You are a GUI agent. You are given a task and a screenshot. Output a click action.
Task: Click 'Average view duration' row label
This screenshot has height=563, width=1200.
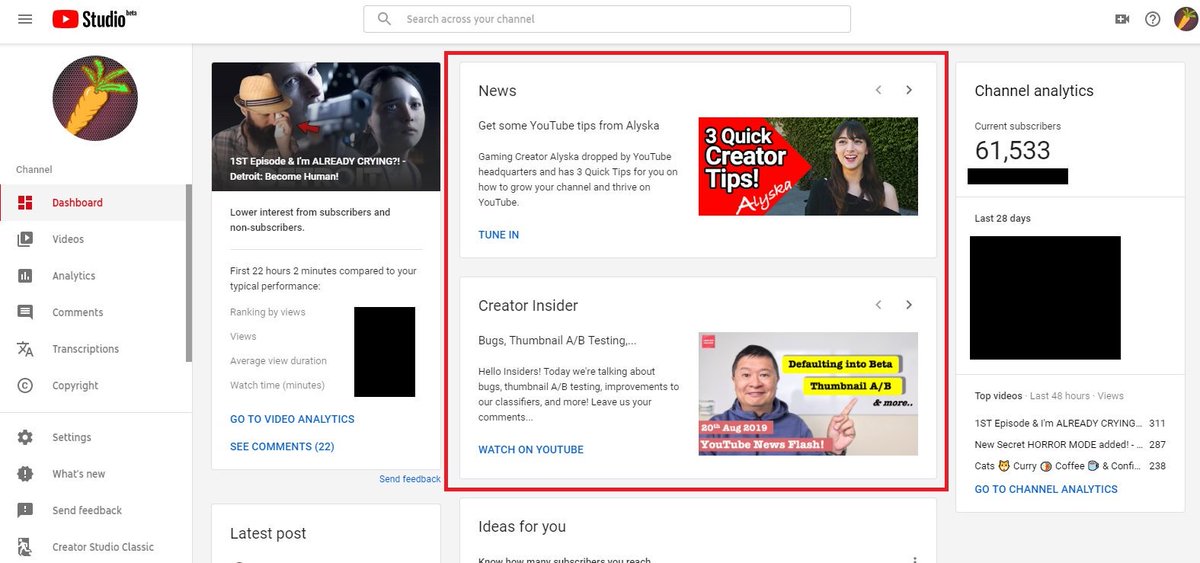(278, 361)
